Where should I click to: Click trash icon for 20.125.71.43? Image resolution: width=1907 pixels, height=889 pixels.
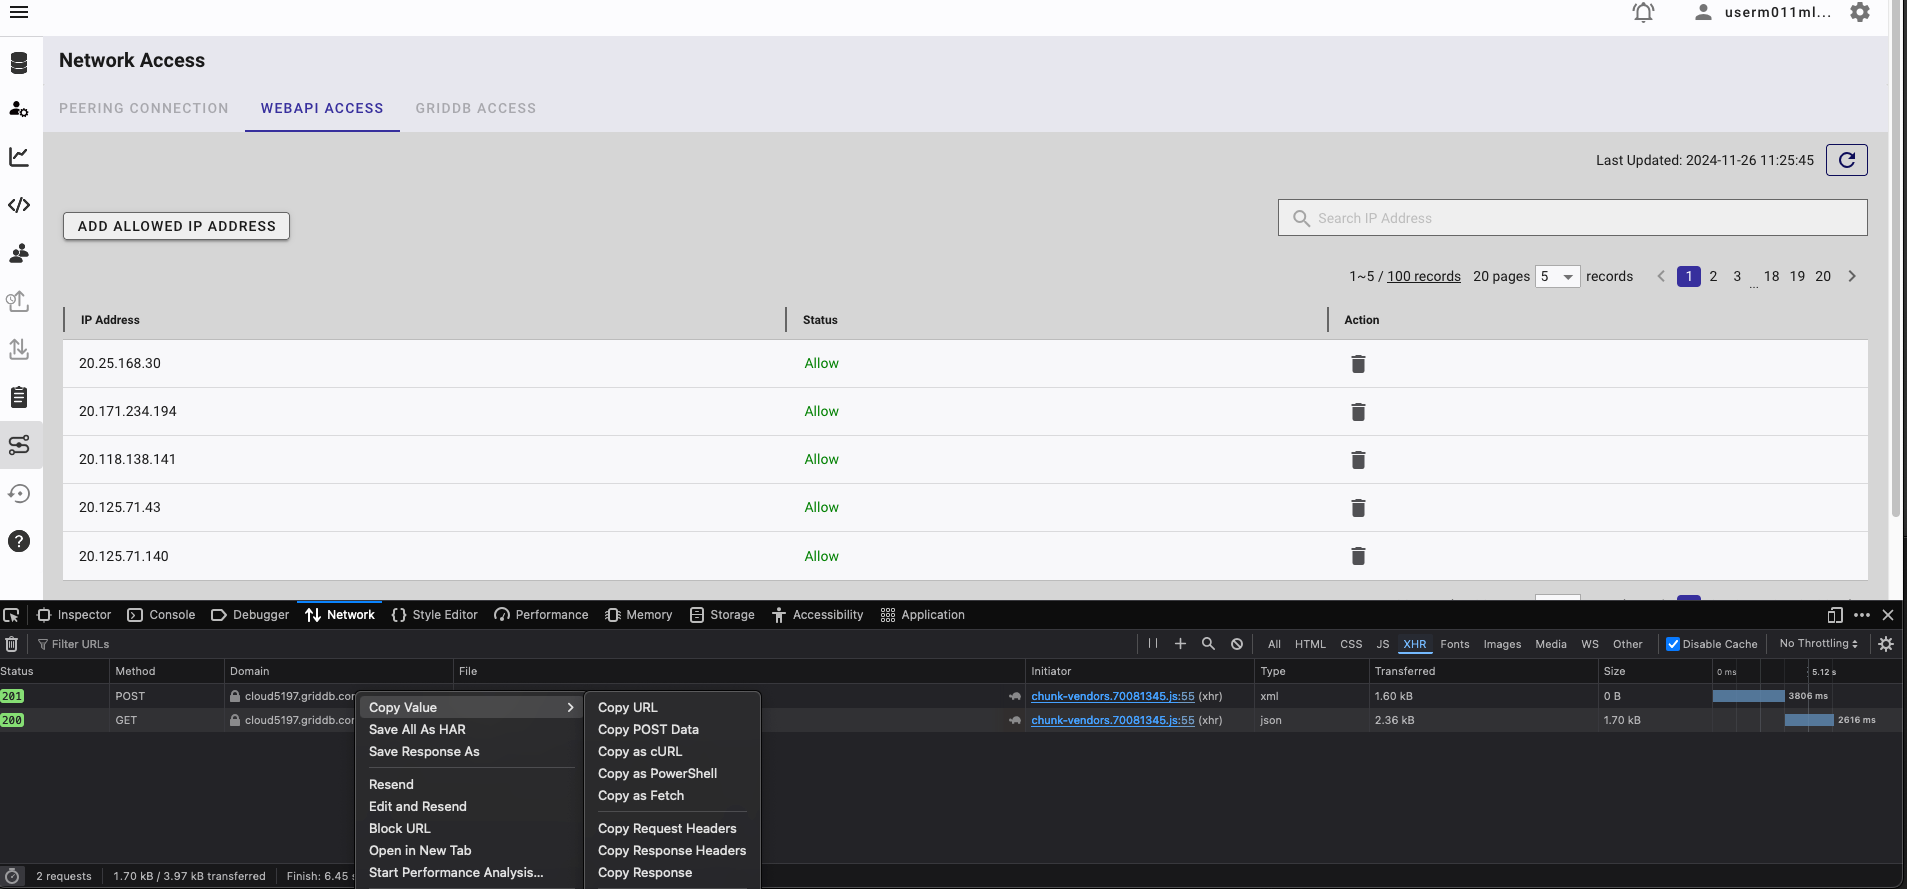tap(1357, 508)
